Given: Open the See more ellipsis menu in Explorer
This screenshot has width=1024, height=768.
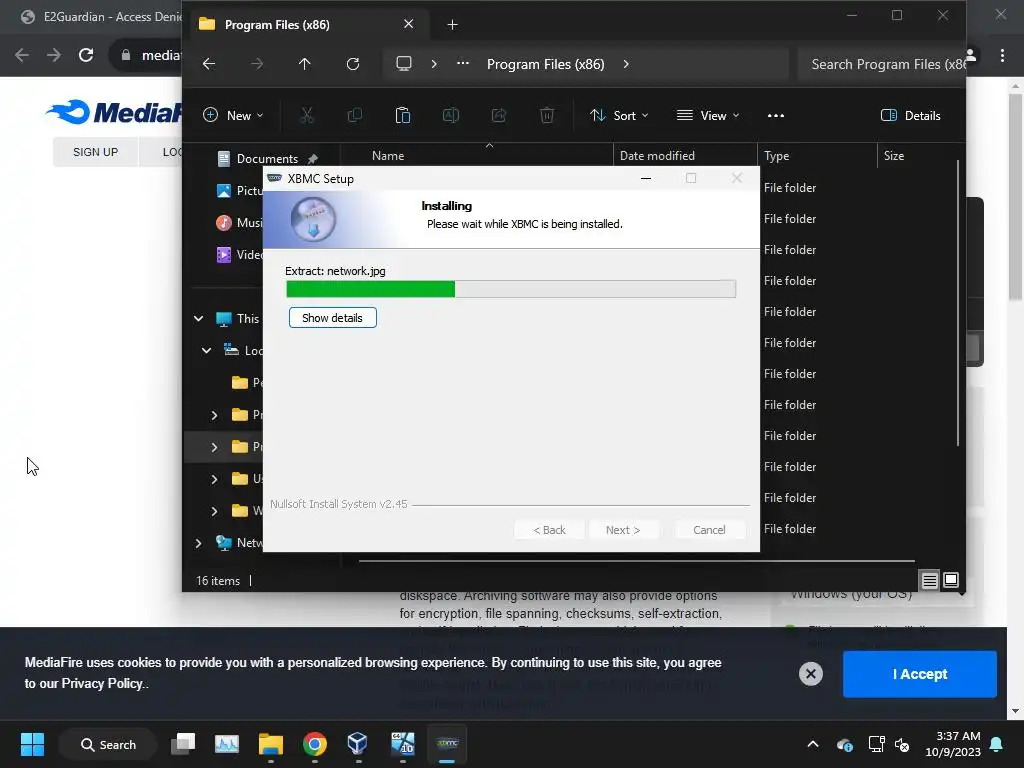Looking at the screenshot, I should pos(776,116).
